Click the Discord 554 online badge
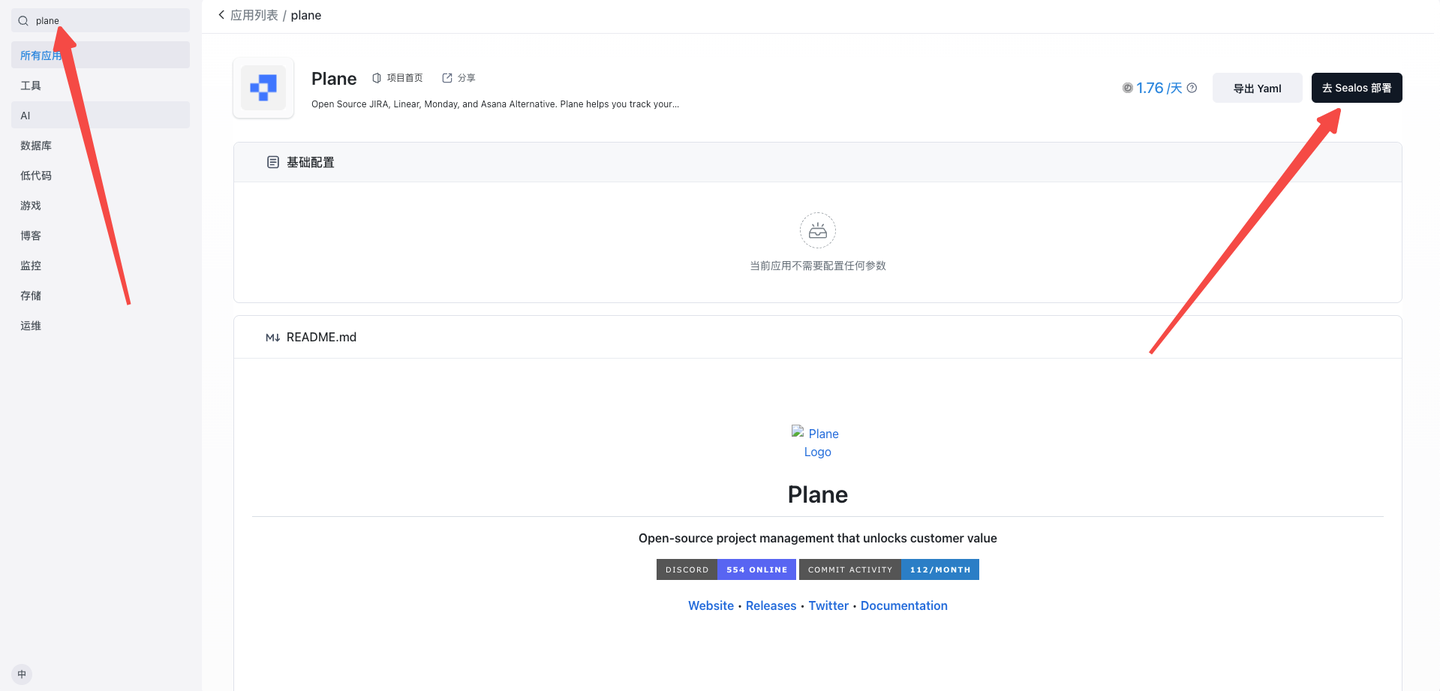 tap(726, 570)
